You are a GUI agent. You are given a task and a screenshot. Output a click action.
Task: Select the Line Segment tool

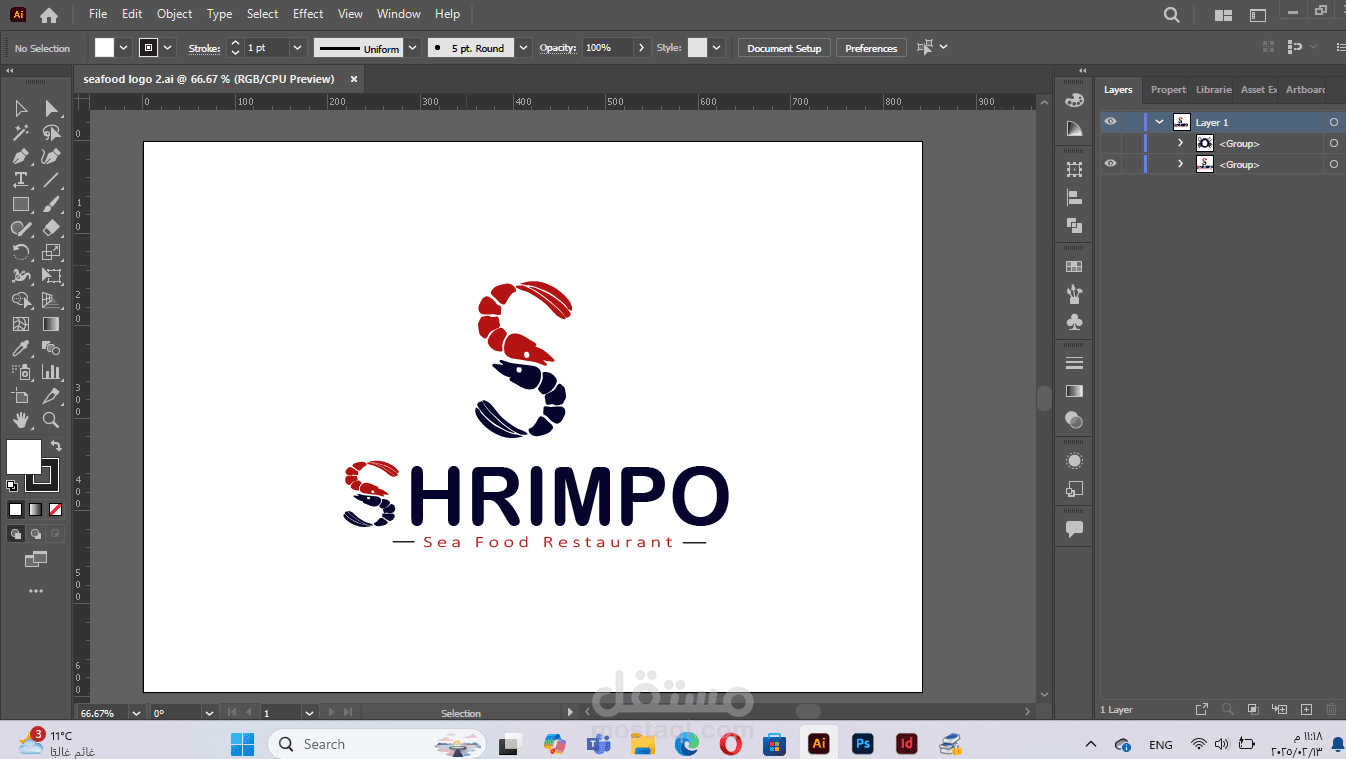pyautogui.click(x=52, y=180)
